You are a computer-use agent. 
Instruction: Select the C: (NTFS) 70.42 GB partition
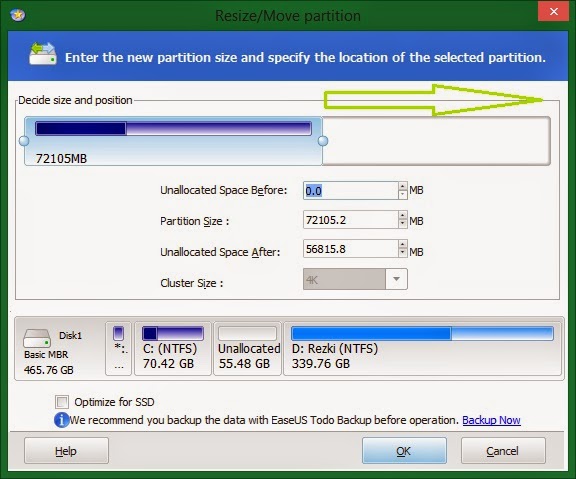tap(173, 348)
